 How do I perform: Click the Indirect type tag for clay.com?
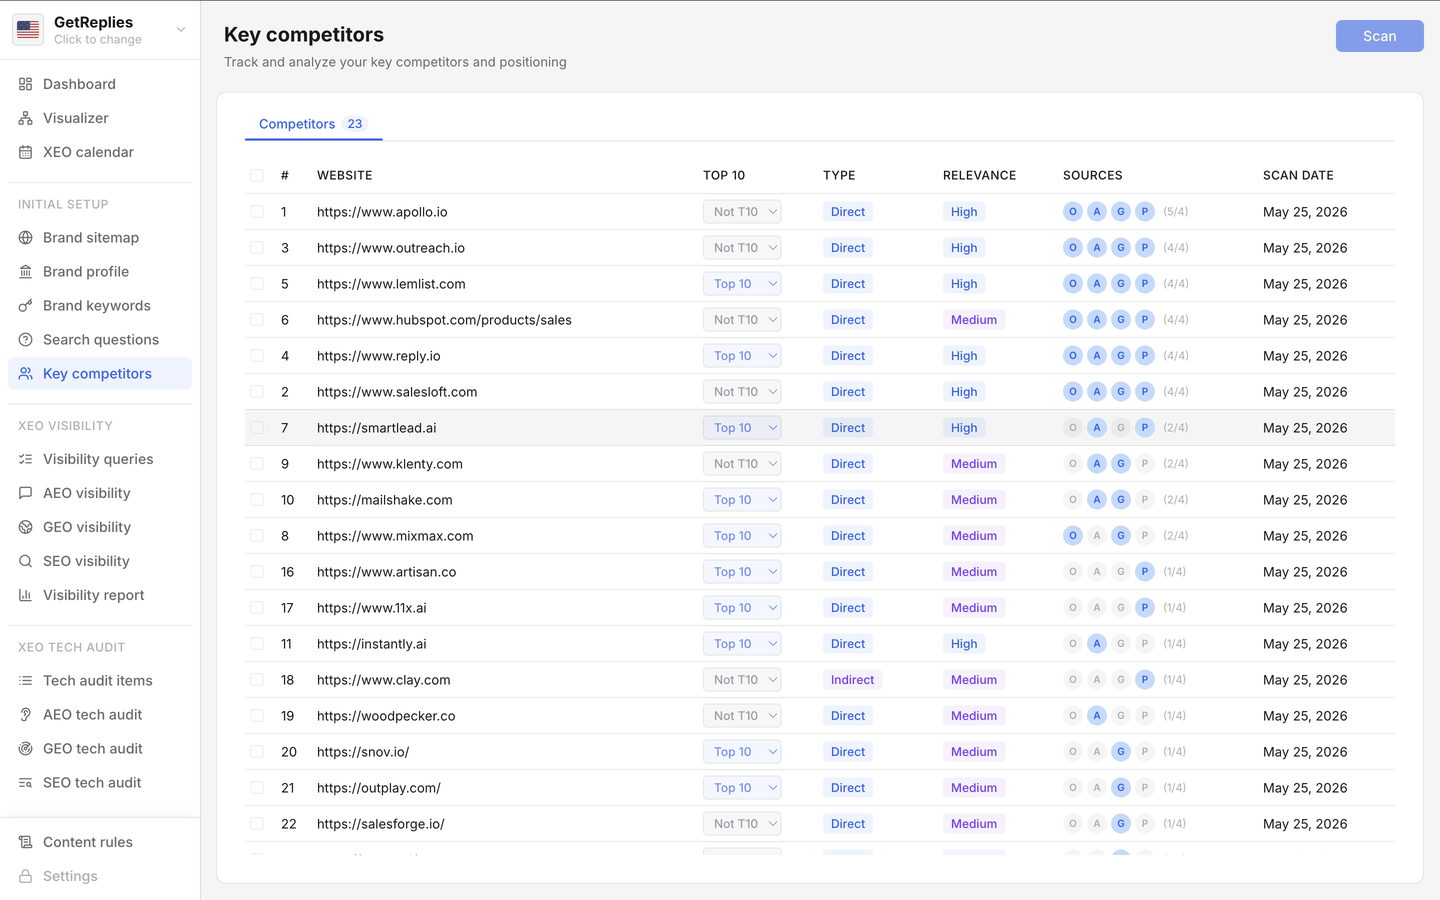(x=852, y=680)
